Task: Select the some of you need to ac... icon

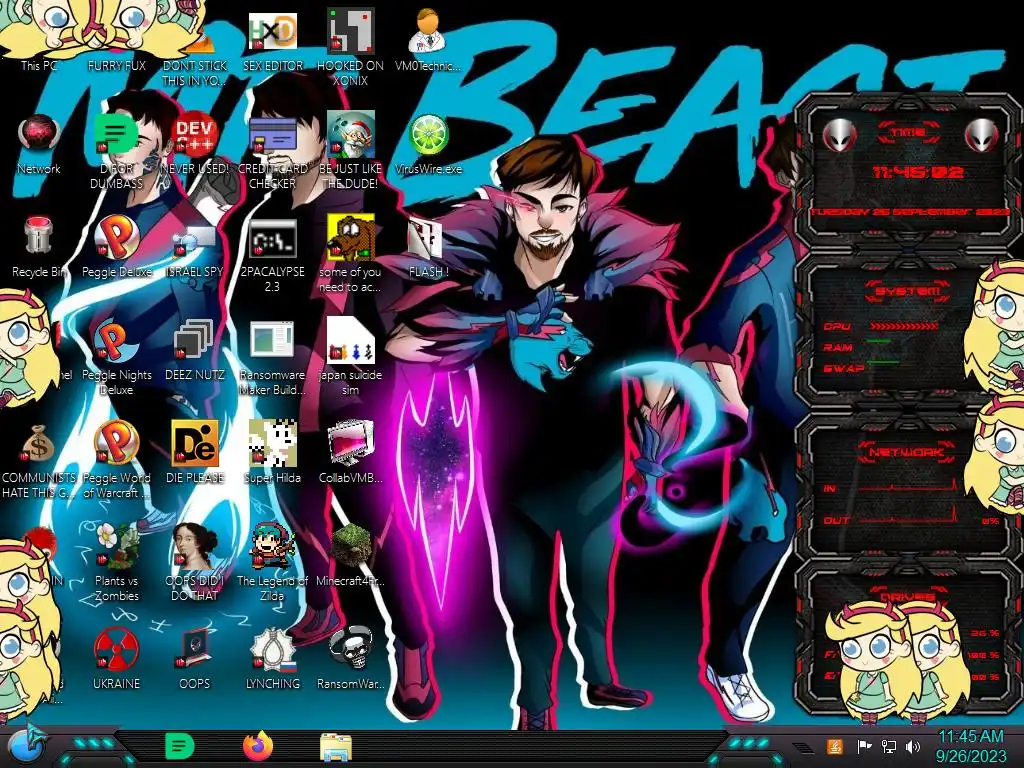Action: tap(351, 255)
